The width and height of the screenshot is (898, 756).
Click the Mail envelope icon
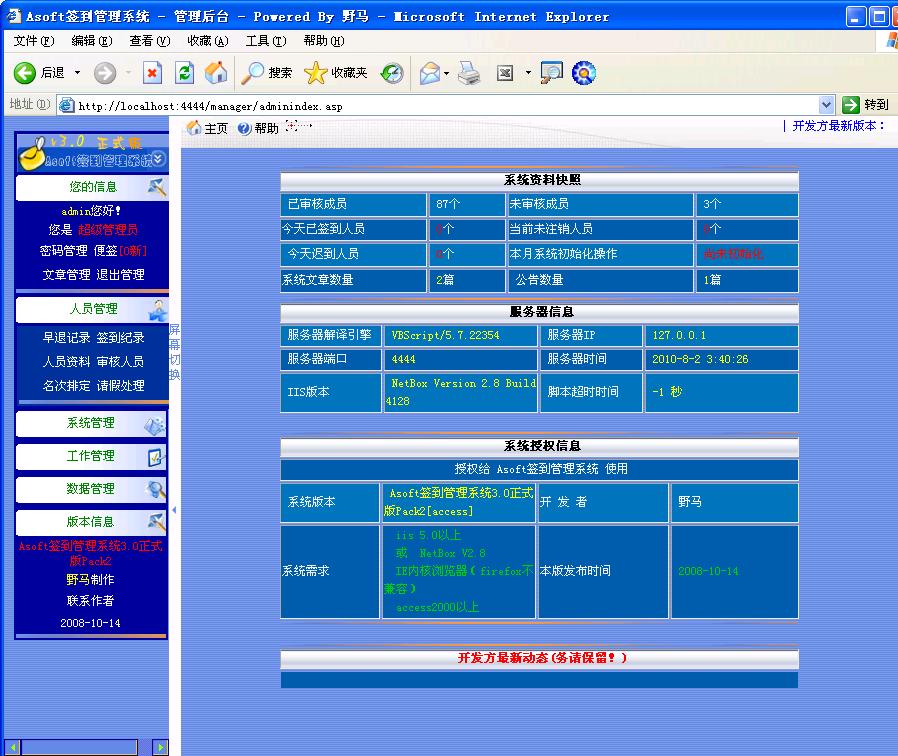pyautogui.click(x=430, y=73)
